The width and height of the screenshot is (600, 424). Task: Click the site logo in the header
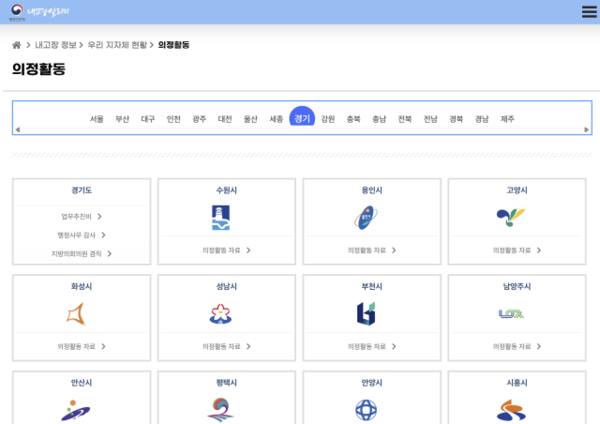[39, 12]
